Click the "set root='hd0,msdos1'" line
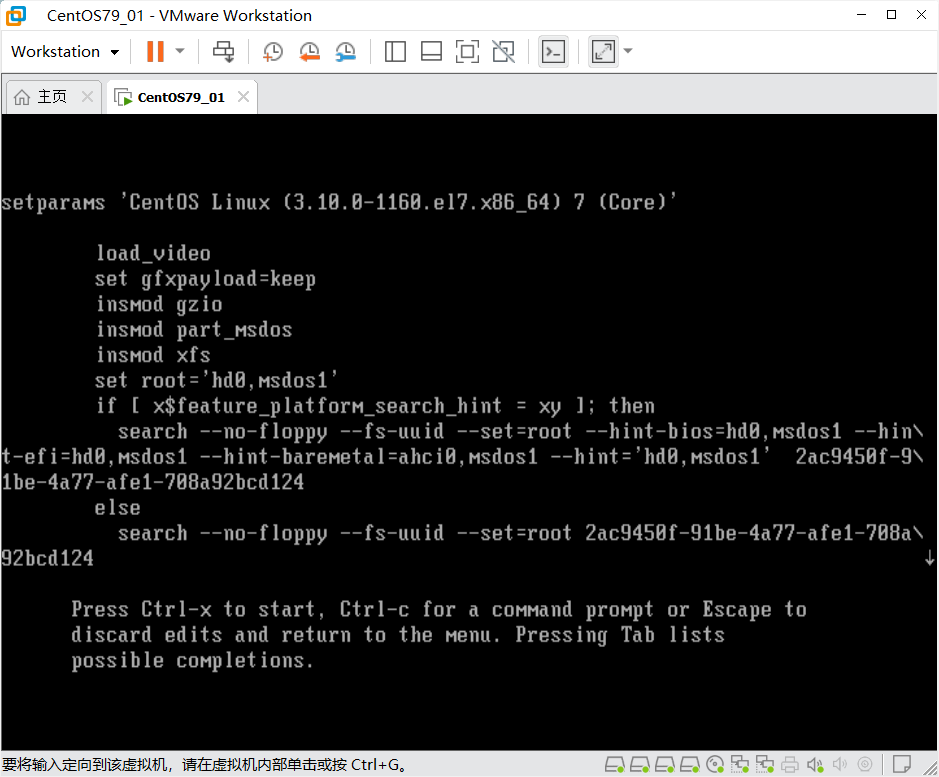Image resolution: width=939 pixels, height=777 pixels. point(217,380)
